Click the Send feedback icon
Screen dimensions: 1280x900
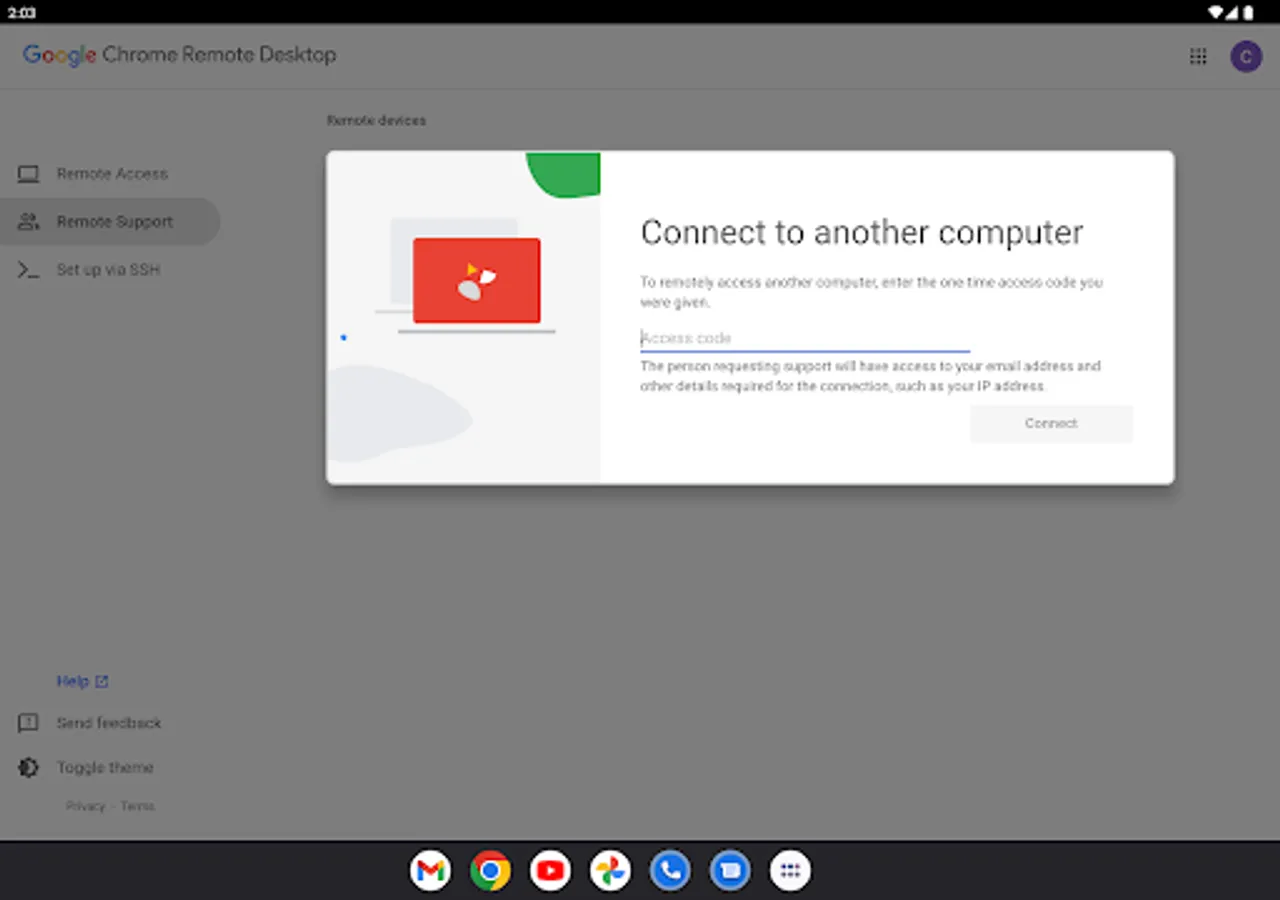pyautogui.click(x=28, y=723)
